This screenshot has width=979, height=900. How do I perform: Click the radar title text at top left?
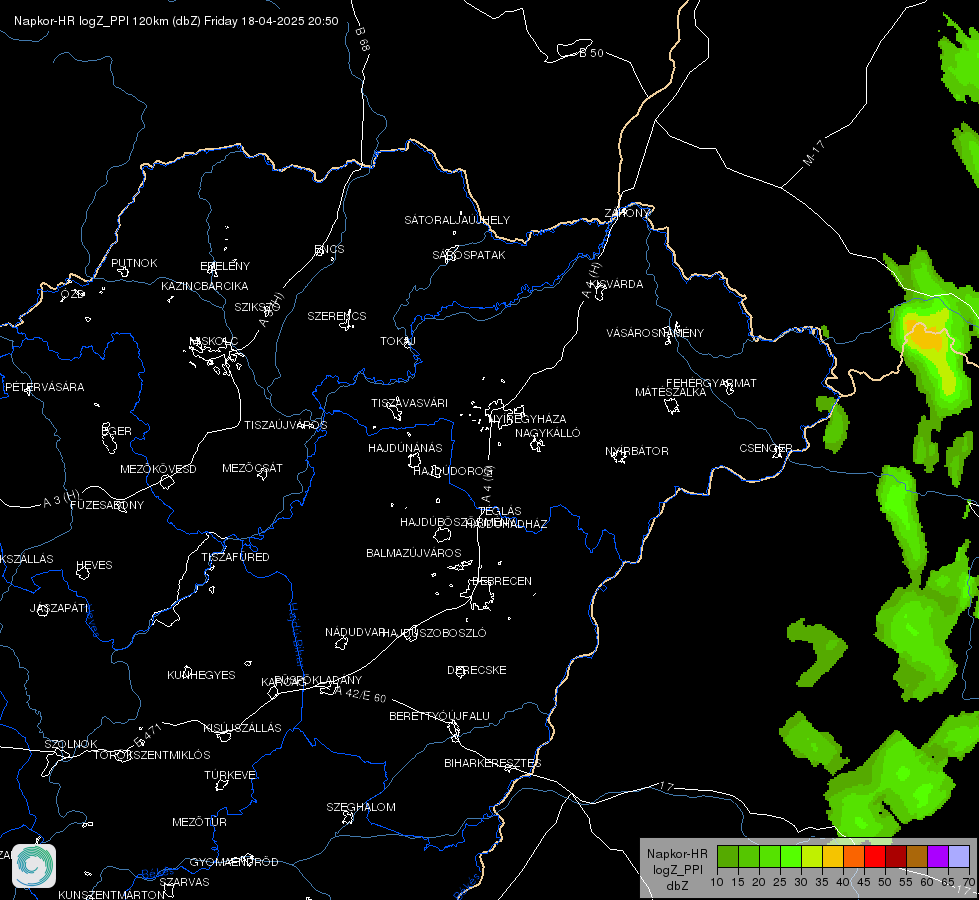click(176, 21)
